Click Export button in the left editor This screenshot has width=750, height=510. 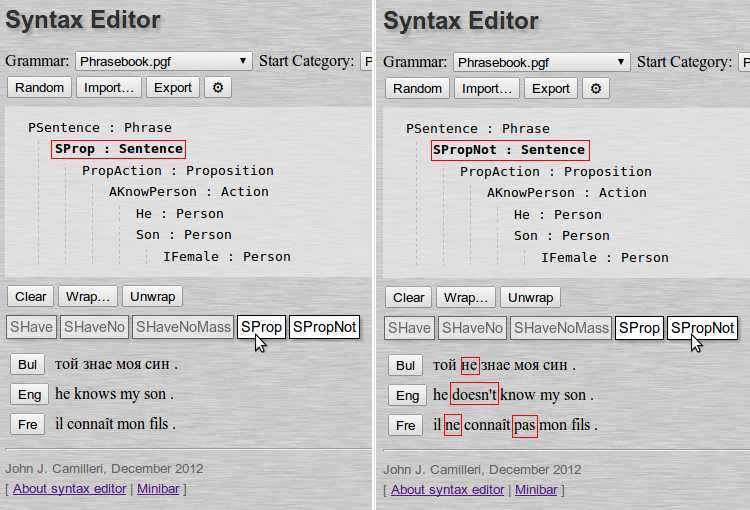tap(173, 88)
